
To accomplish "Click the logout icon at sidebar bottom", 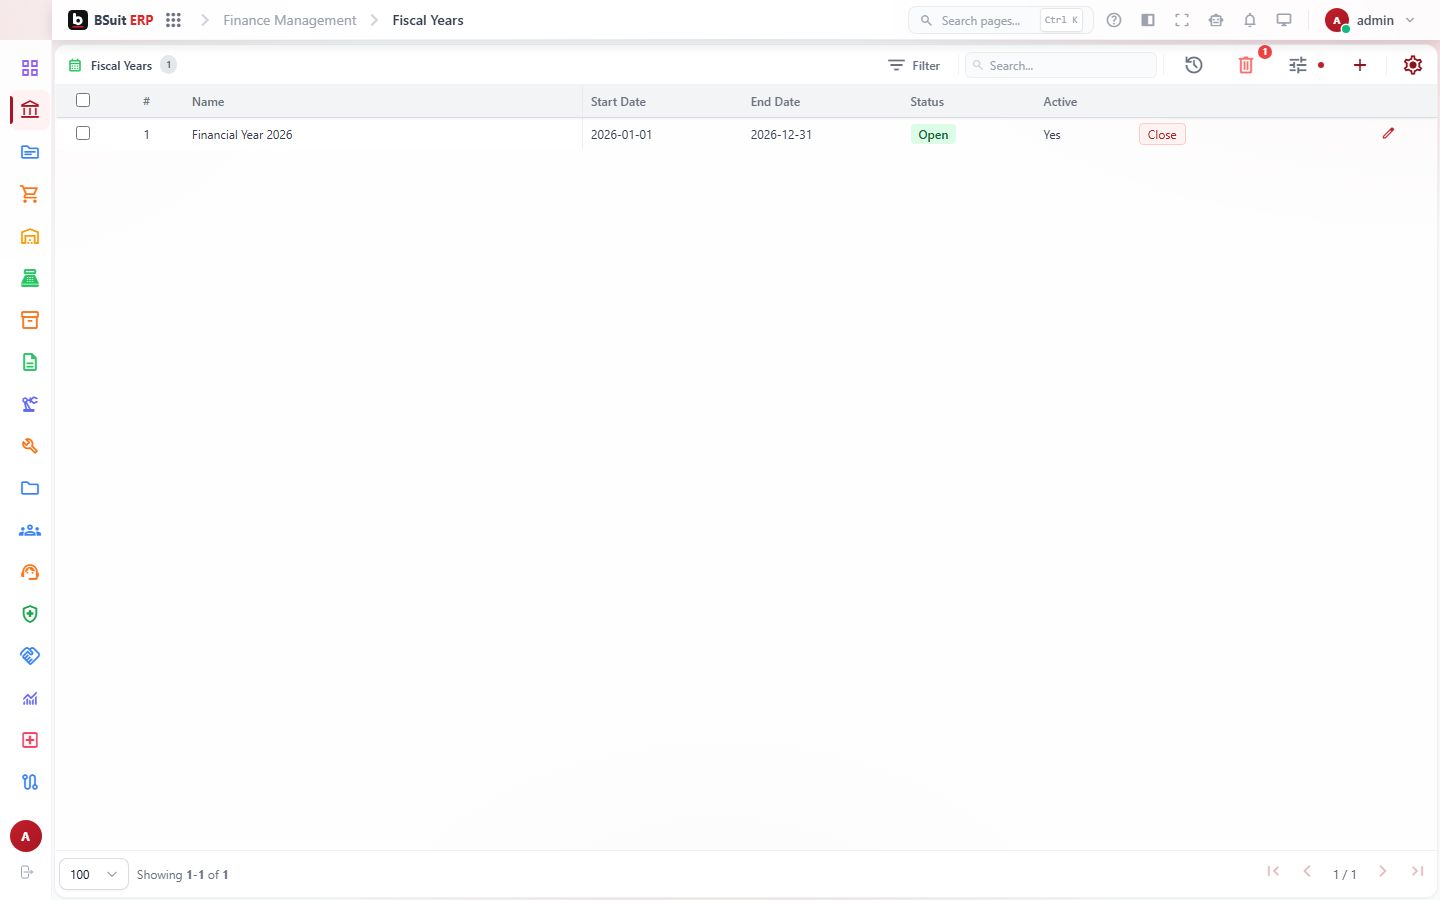I will pos(27,872).
